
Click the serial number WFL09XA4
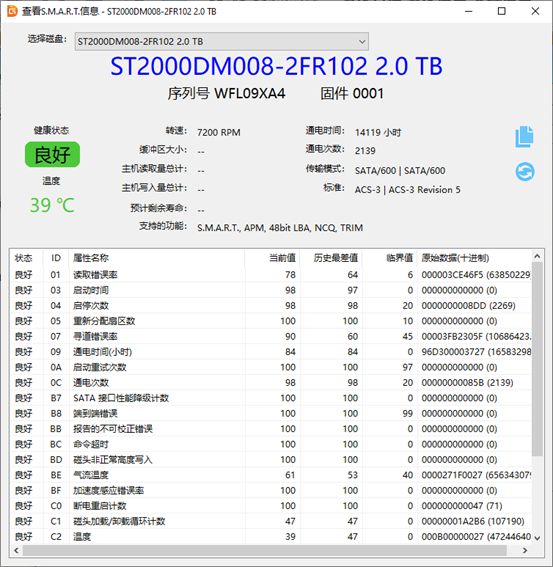(x=250, y=94)
